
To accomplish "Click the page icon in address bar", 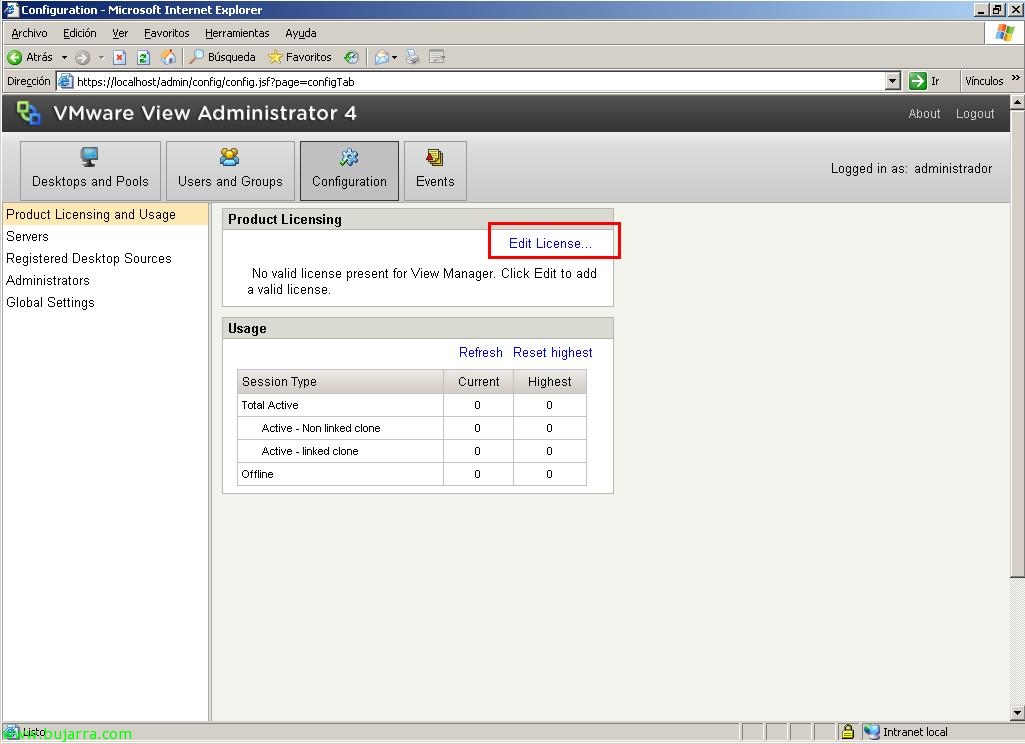I will pos(65,82).
